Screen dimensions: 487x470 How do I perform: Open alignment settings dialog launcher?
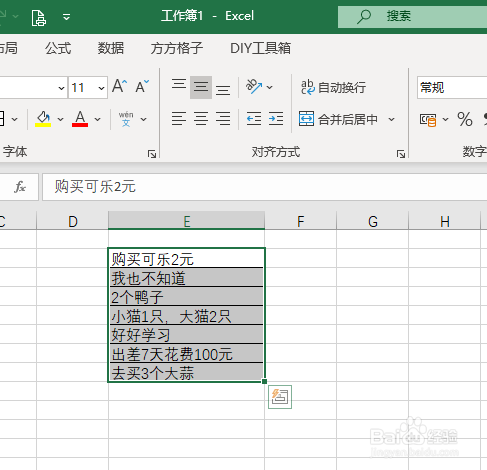401,154
